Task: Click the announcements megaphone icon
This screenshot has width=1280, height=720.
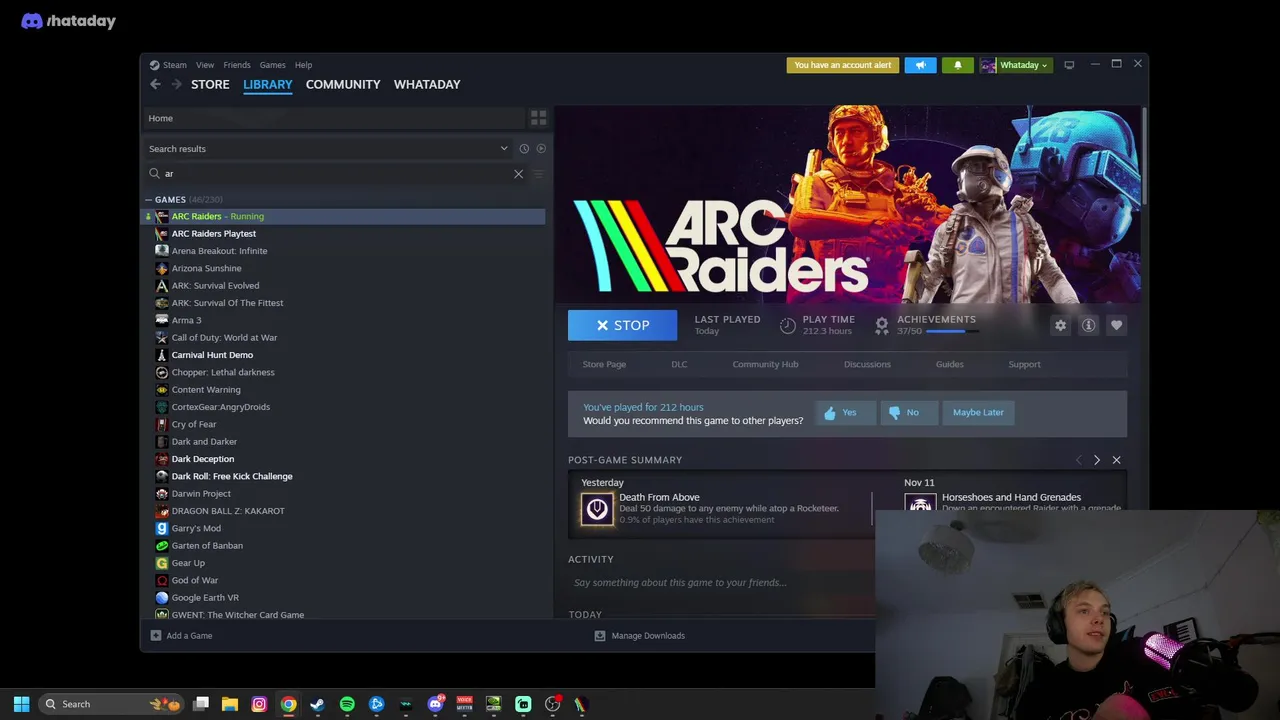Action: click(920, 65)
